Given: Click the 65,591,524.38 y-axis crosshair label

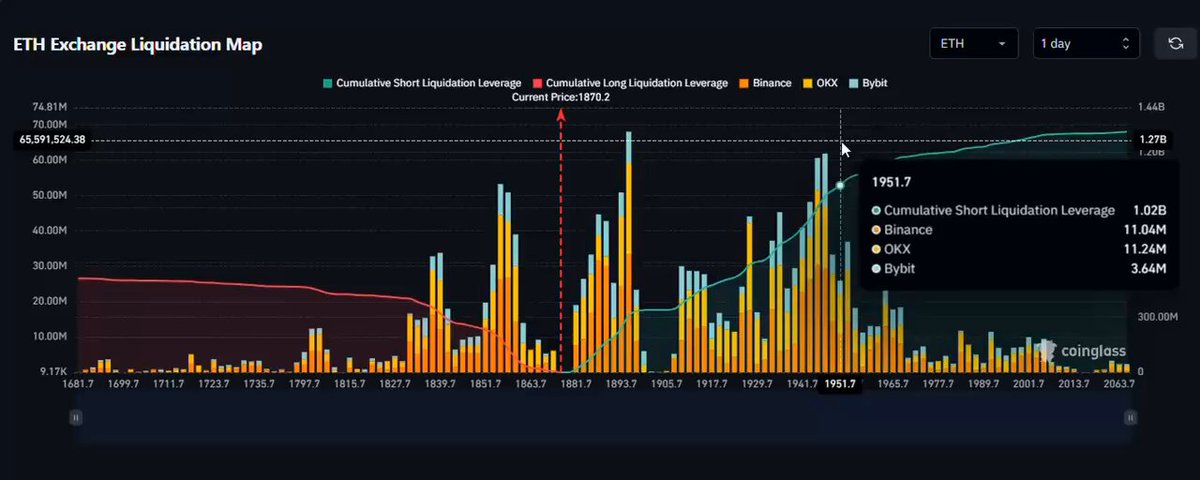Looking at the screenshot, I should 52,140.
